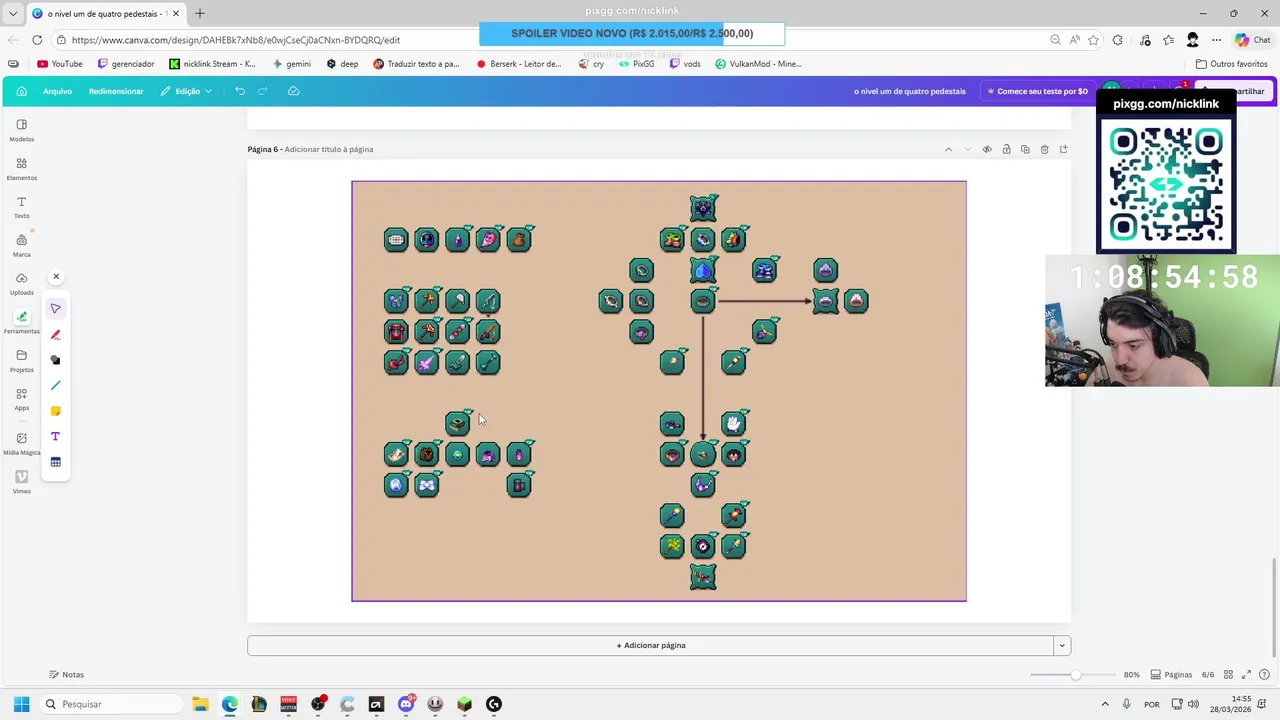Undo the last action

coord(240,91)
